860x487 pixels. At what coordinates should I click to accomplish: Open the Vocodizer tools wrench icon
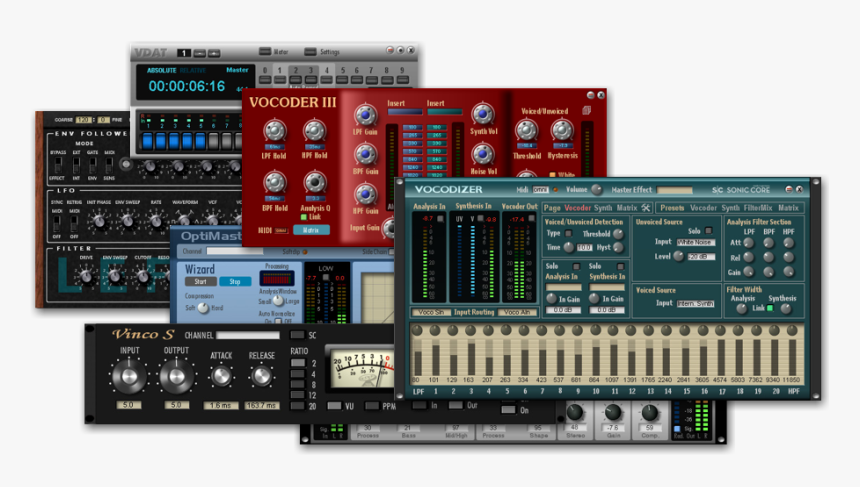(x=646, y=208)
